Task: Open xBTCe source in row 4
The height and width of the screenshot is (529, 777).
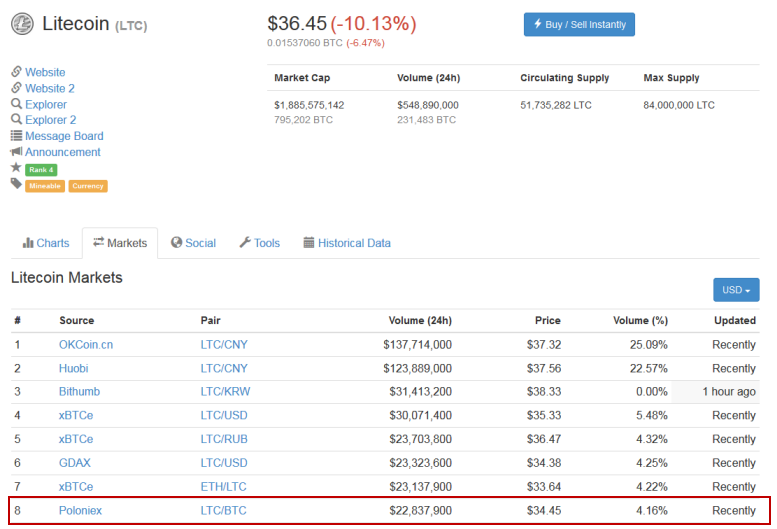Action: click(x=76, y=416)
